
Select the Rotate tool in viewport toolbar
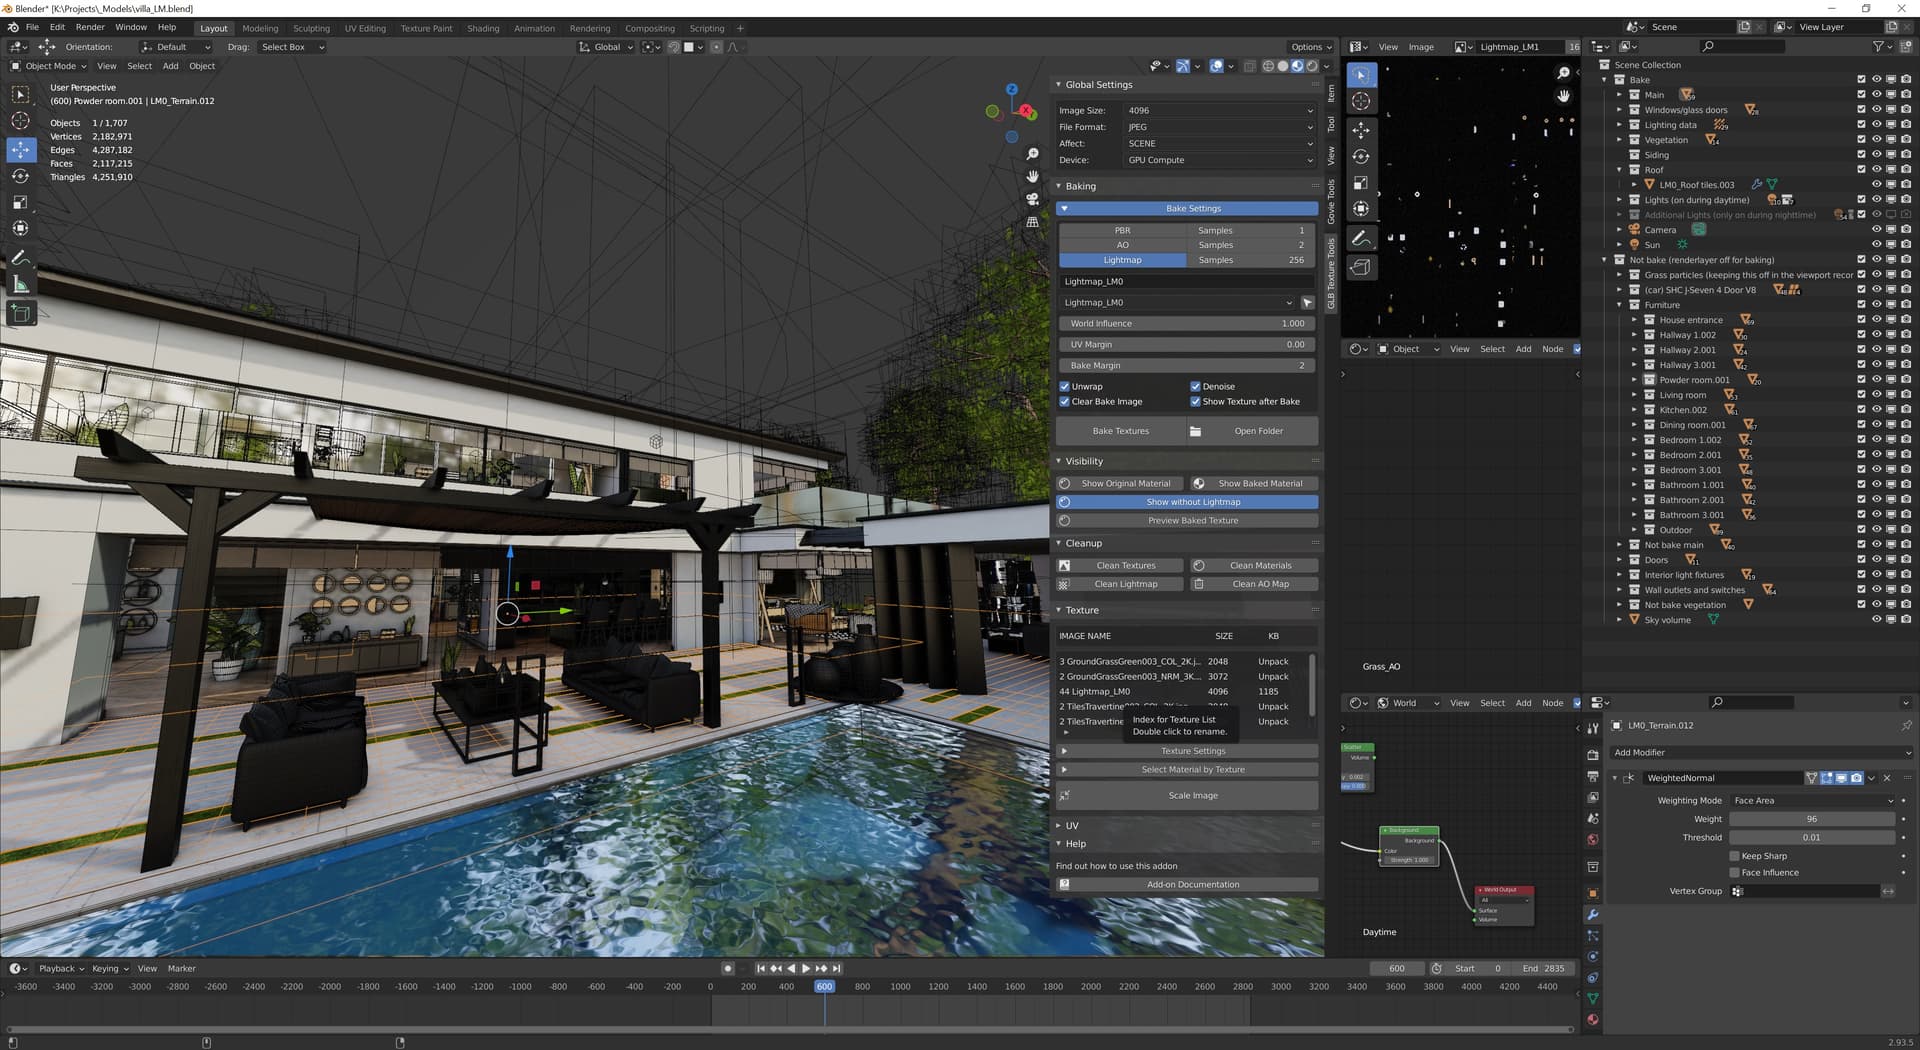point(20,176)
